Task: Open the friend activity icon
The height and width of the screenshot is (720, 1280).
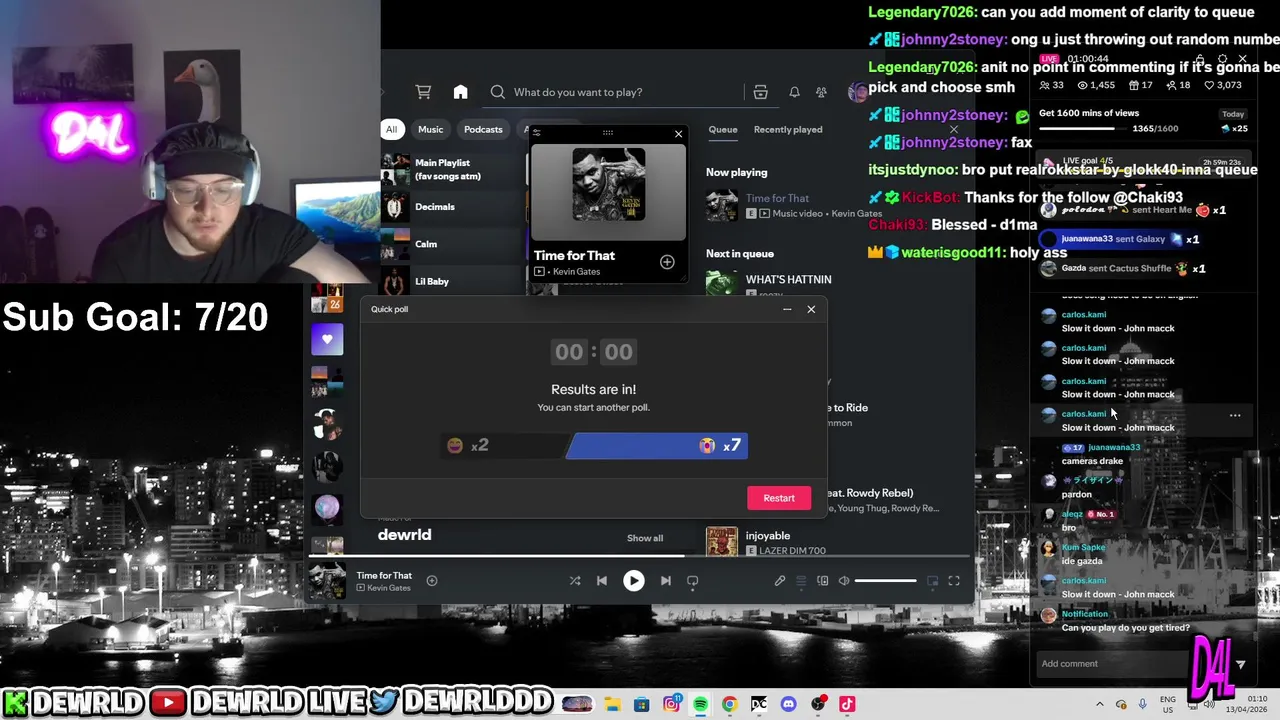Action: (821, 92)
